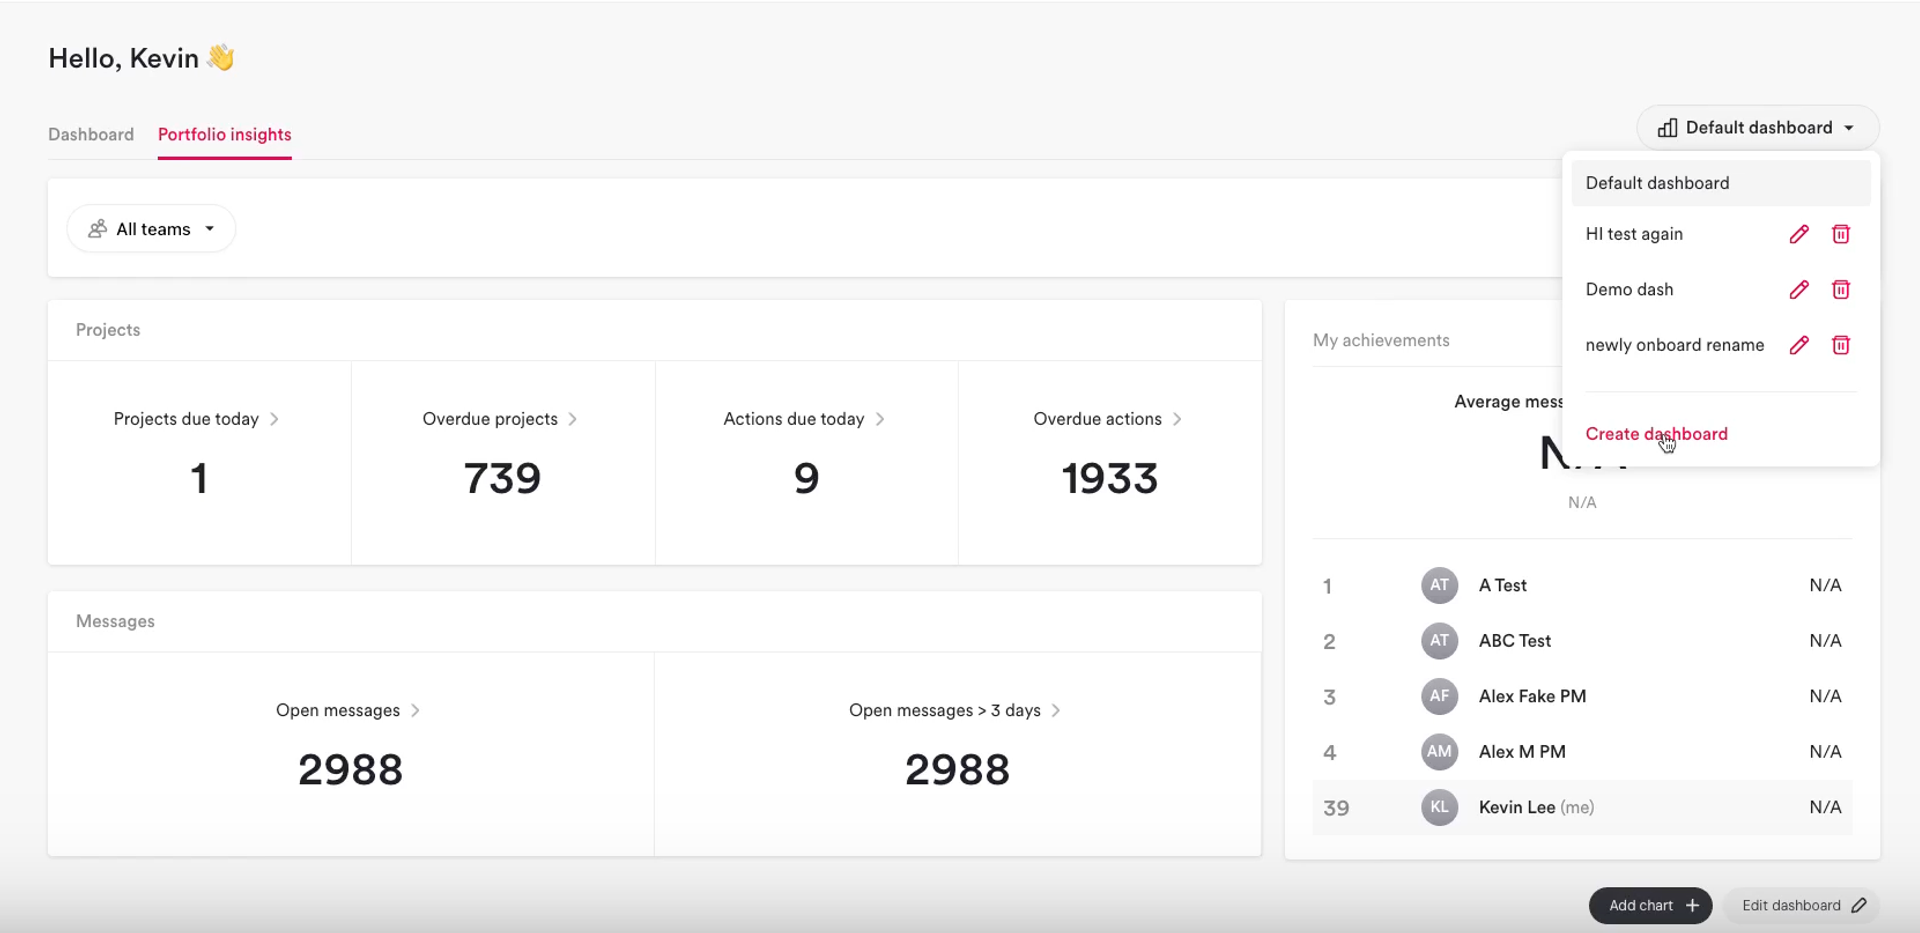Screen dimensions: 1920x933
Task: Open Overdue actions details chevron
Action: tap(1177, 419)
